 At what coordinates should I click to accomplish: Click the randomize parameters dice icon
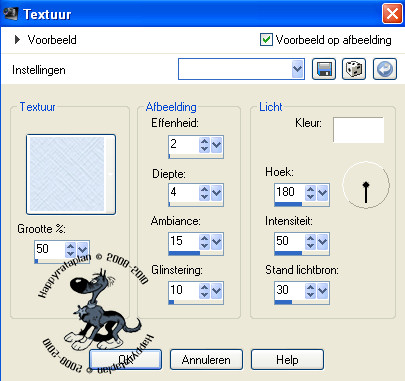point(354,69)
